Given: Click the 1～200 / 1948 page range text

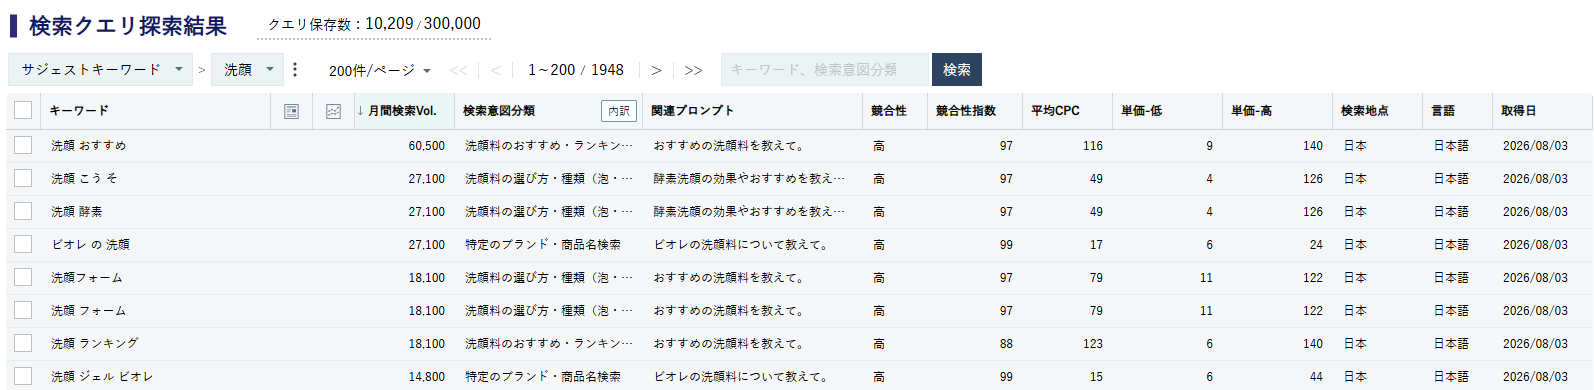Looking at the screenshot, I should tap(576, 70).
